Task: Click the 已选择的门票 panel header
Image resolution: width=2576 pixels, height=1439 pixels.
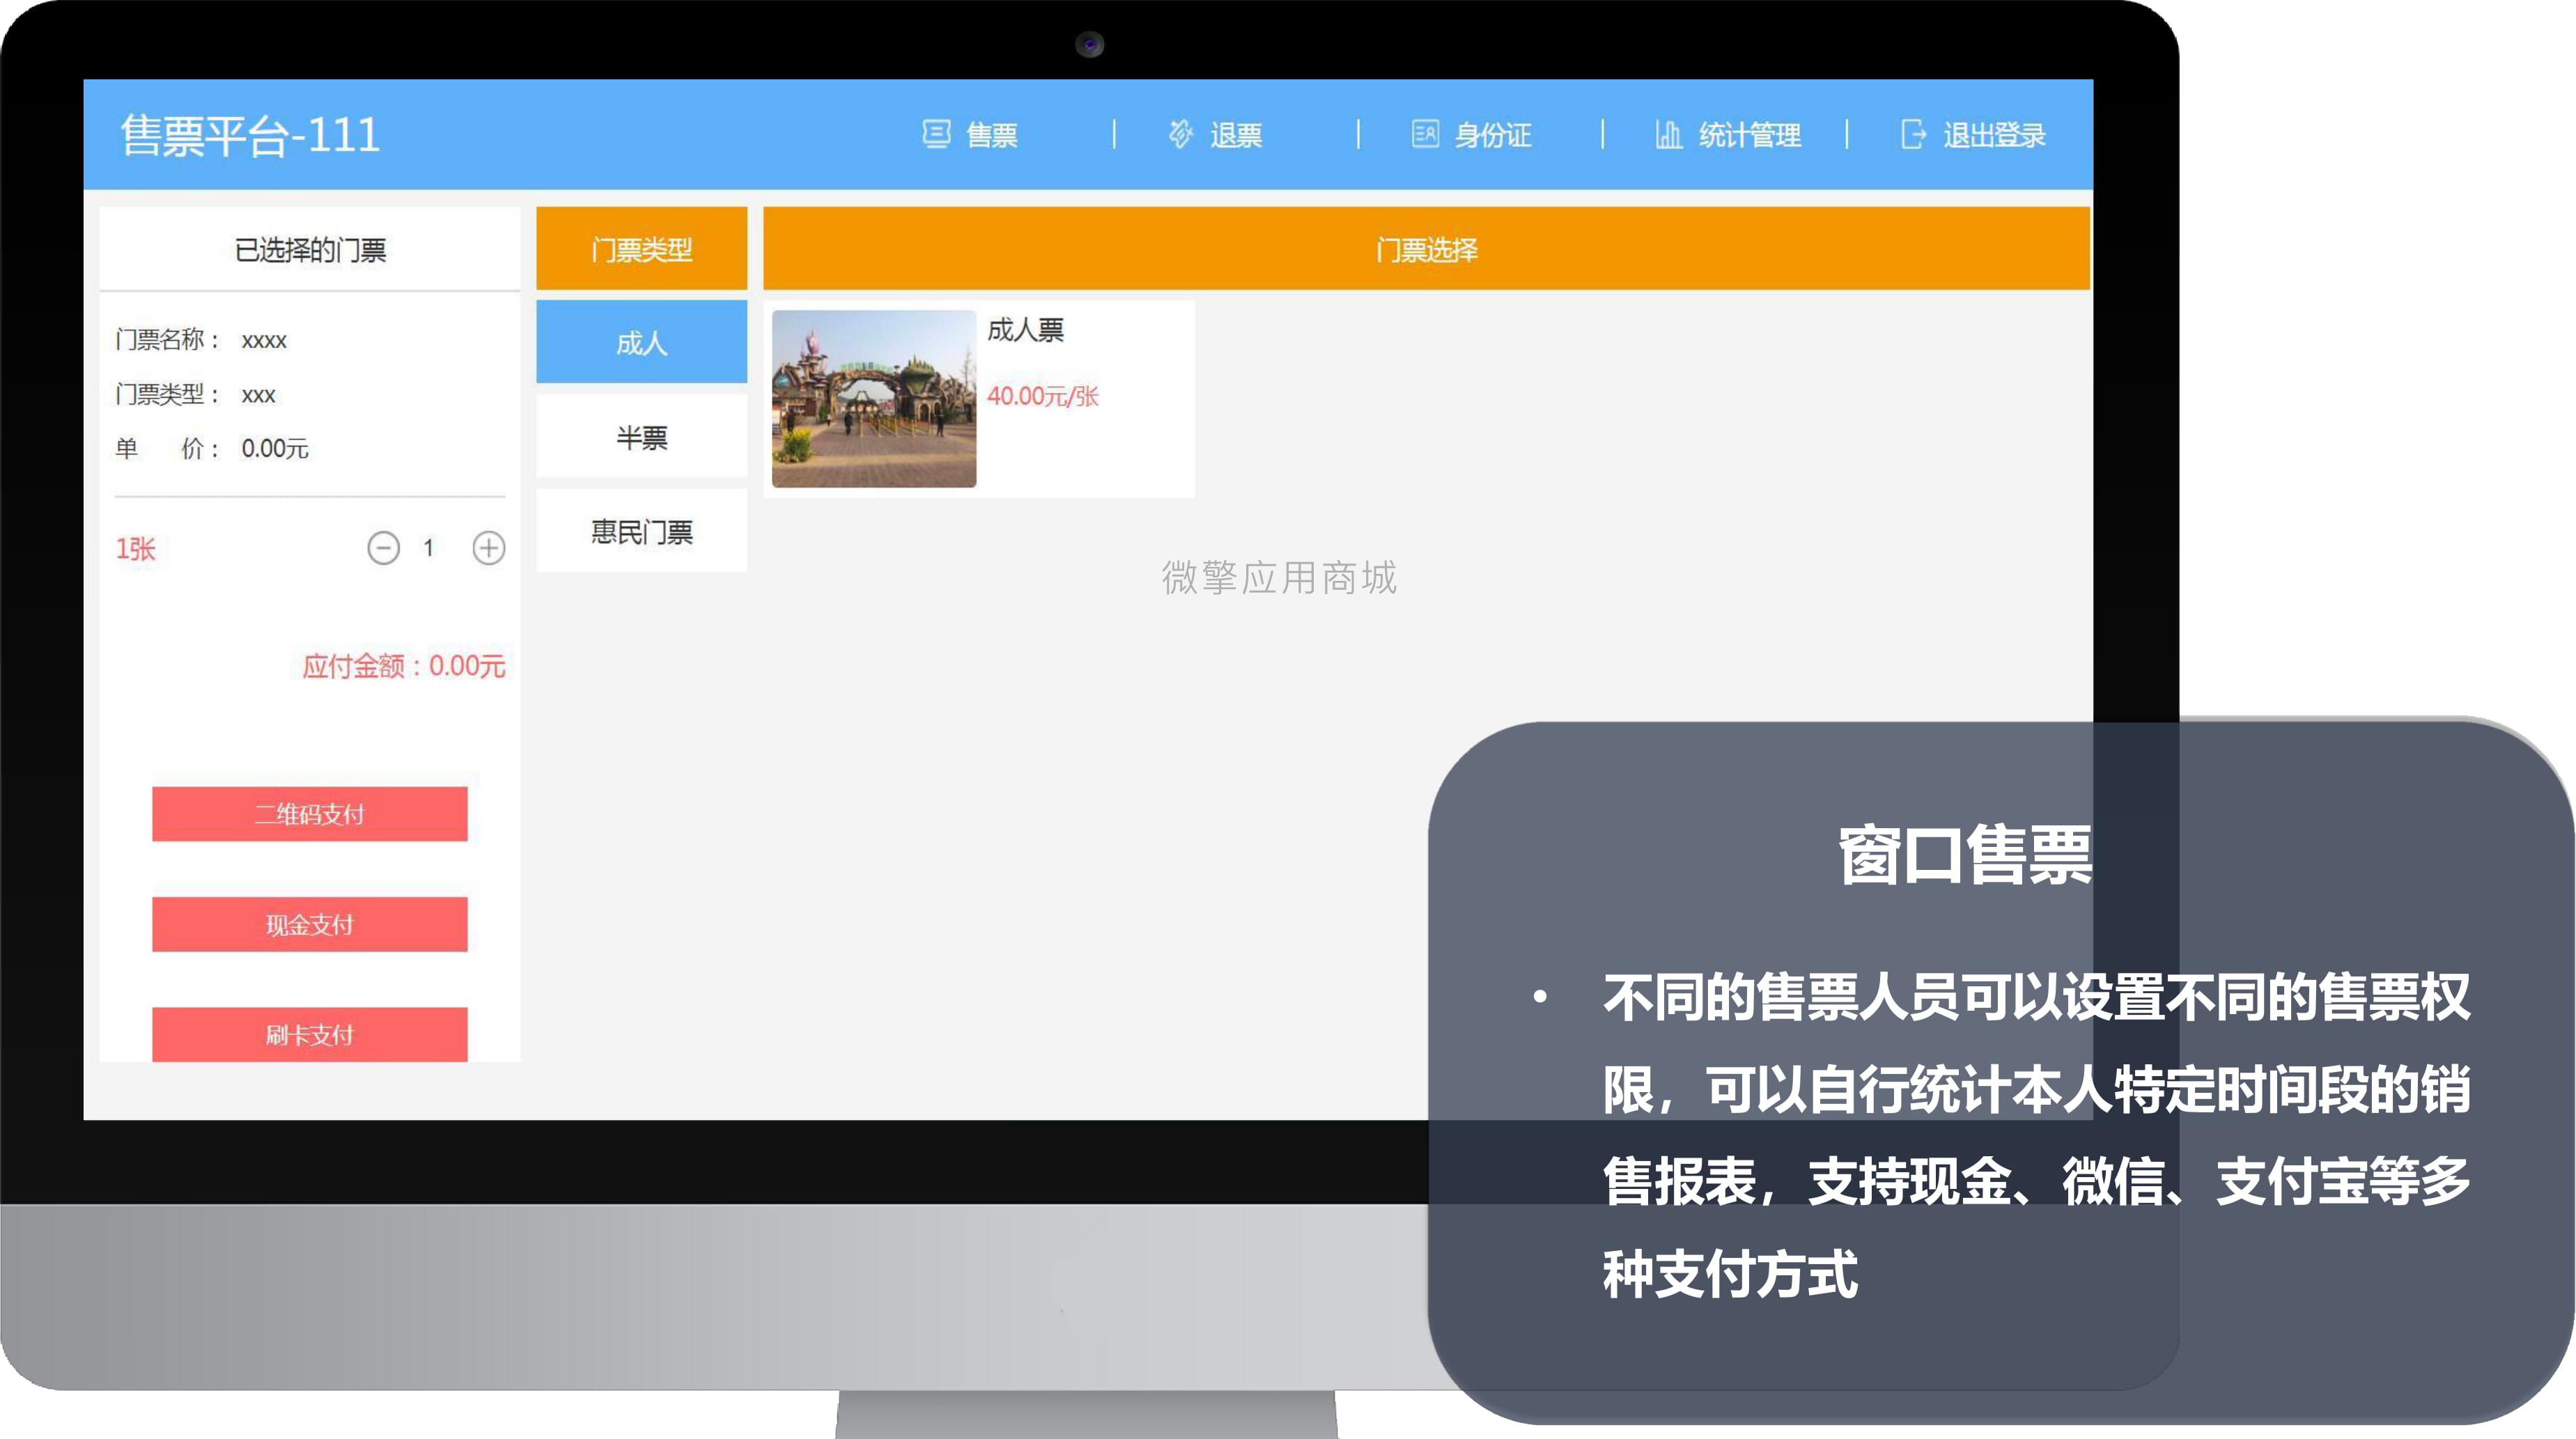Action: pos(310,249)
